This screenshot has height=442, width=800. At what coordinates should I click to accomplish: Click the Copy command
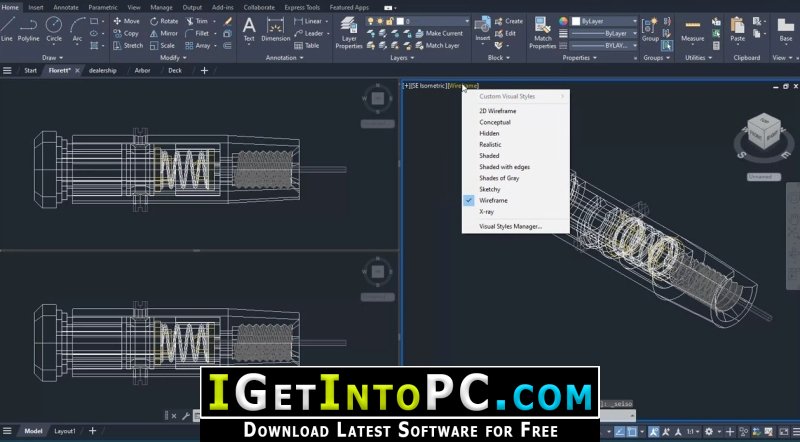coord(126,33)
